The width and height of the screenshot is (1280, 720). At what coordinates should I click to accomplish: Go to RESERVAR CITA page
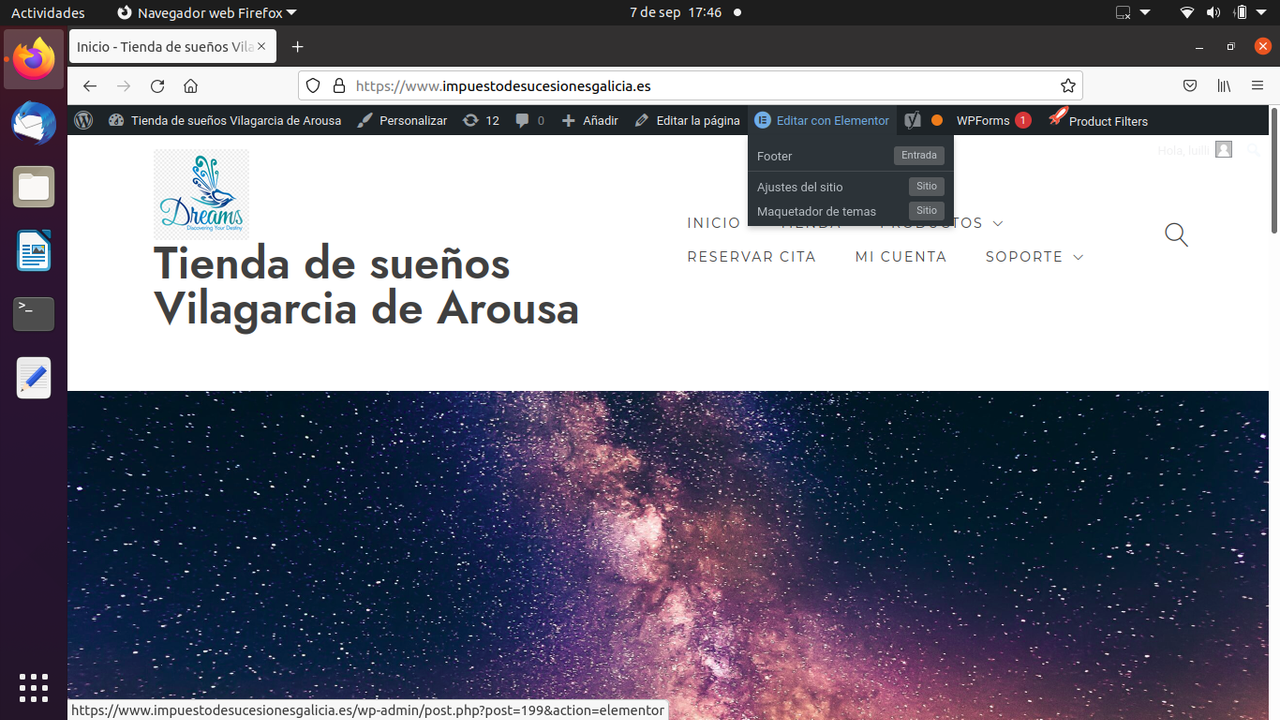click(752, 257)
